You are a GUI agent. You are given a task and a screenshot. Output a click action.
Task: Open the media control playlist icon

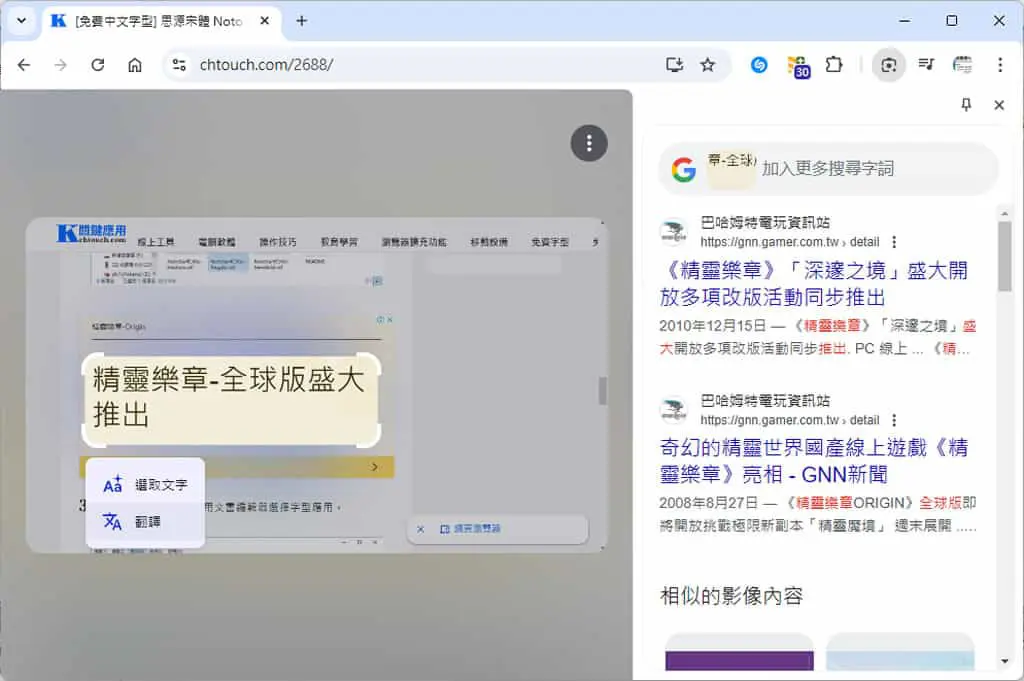pyautogui.click(x=926, y=65)
